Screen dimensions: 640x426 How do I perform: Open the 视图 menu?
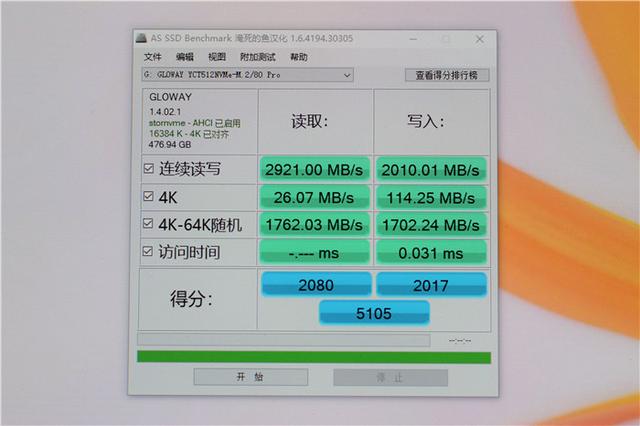coord(217,57)
